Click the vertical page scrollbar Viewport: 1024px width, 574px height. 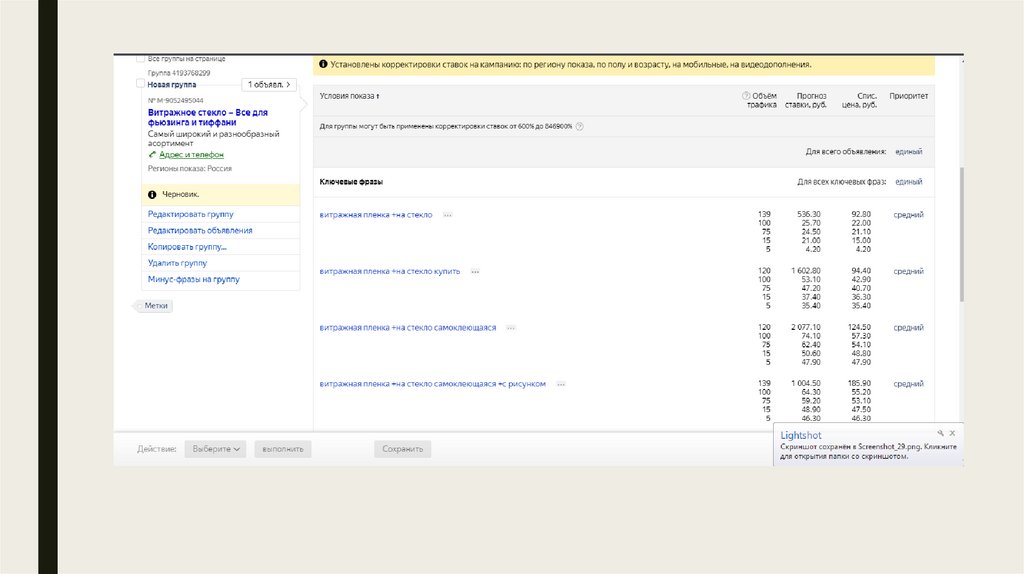point(961,230)
